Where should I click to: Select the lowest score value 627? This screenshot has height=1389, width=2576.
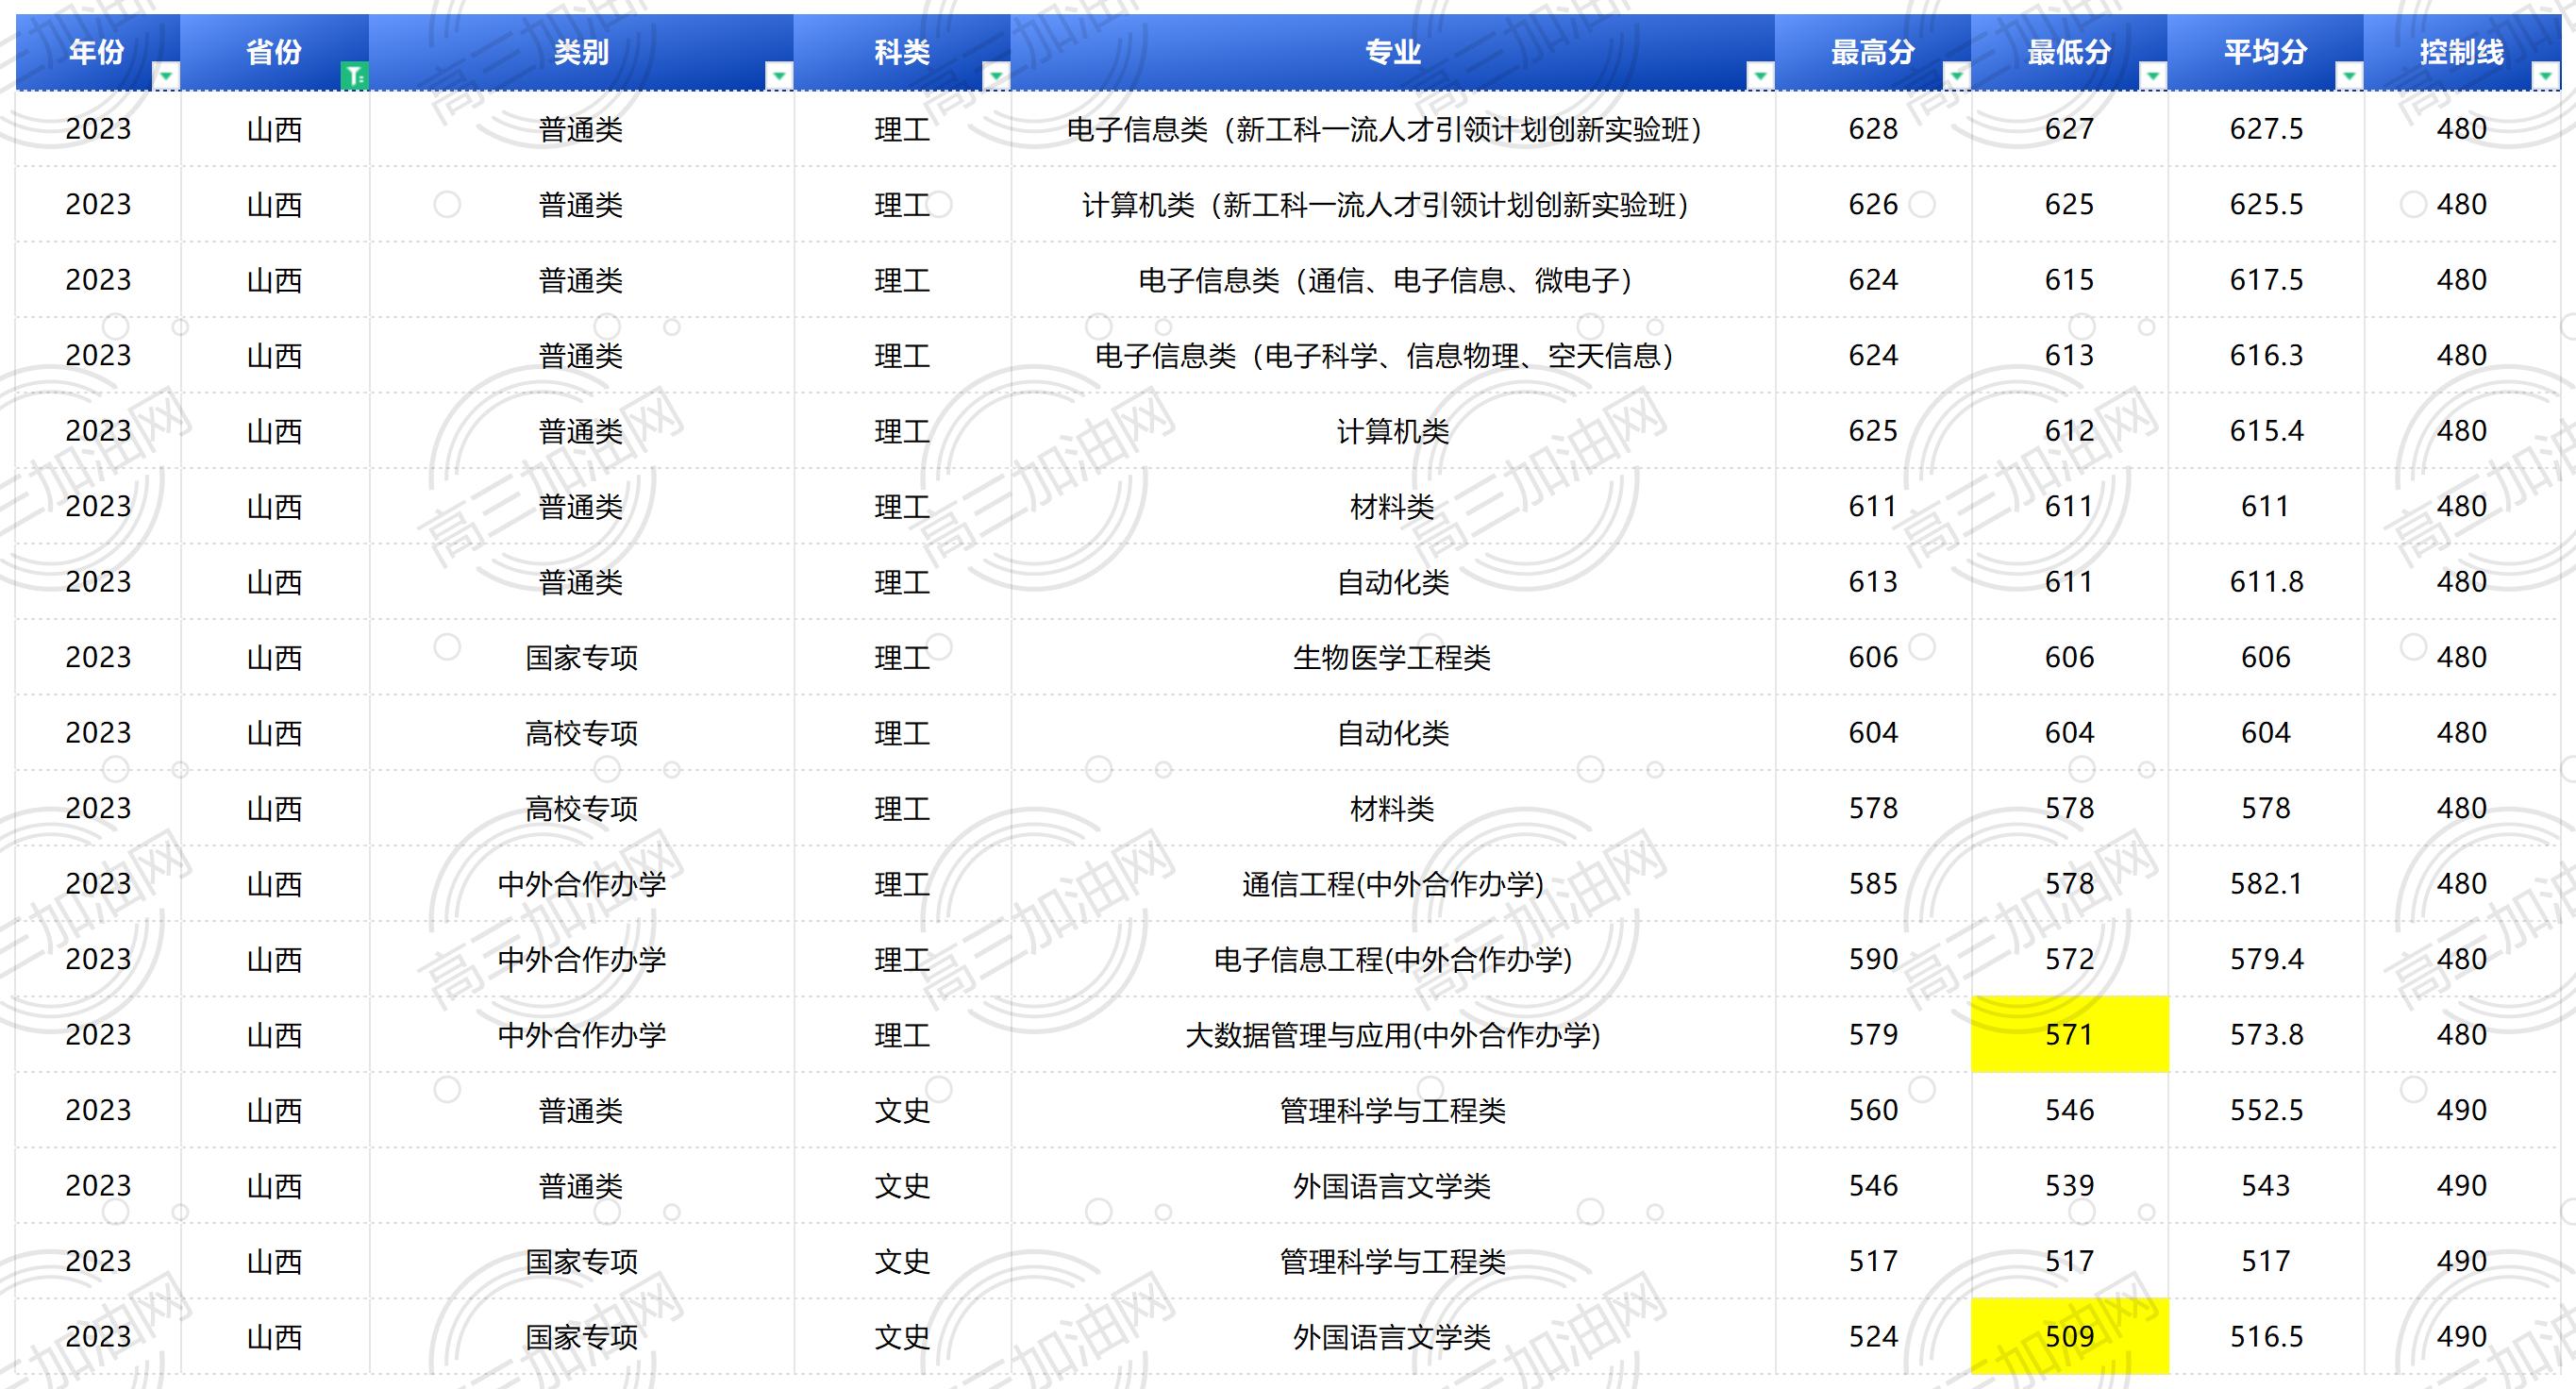[x=2069, y=129]
